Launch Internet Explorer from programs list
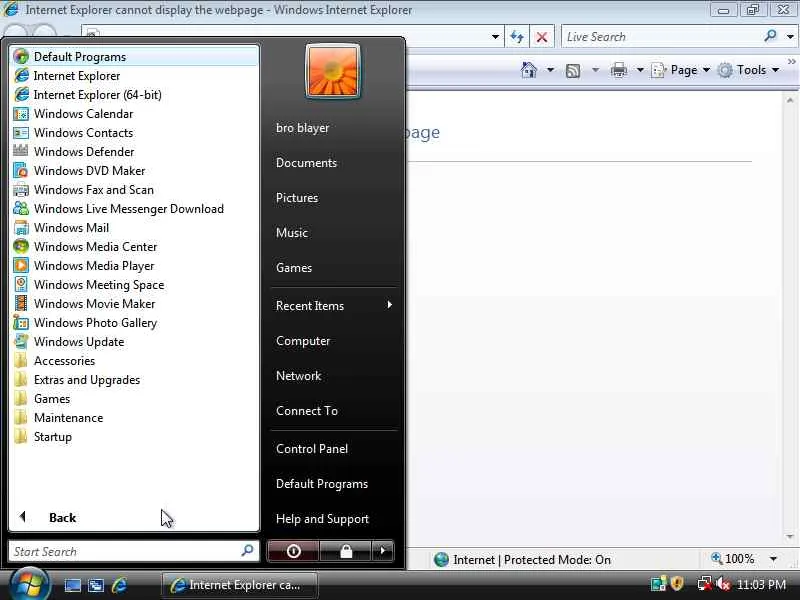The image size is (800, 600). pos(135,76)
